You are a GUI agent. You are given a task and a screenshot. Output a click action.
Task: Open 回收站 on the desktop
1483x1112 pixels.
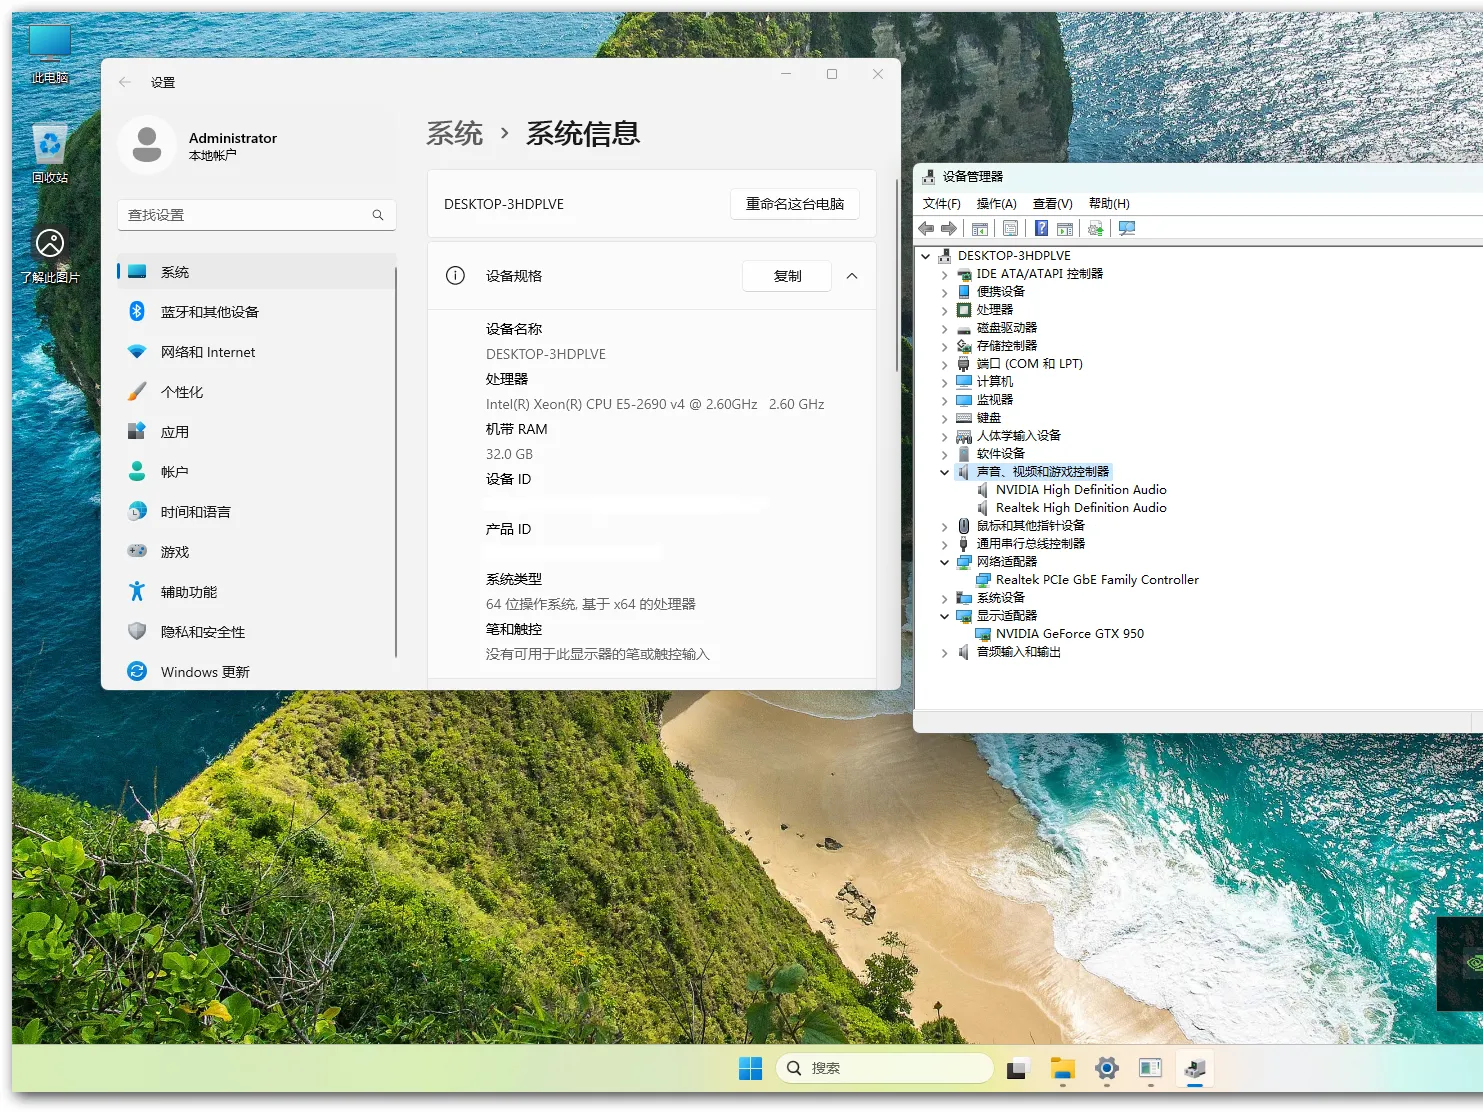pos(49,143)
